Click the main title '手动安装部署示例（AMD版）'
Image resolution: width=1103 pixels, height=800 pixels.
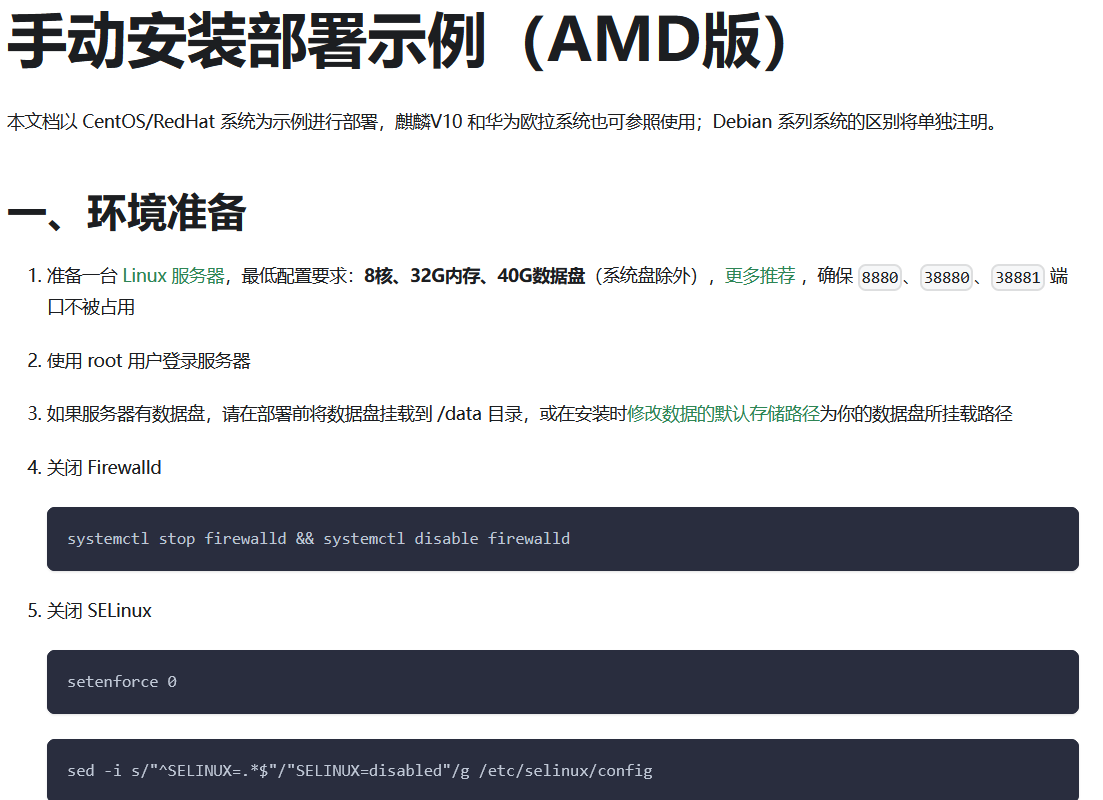point(397,41)
